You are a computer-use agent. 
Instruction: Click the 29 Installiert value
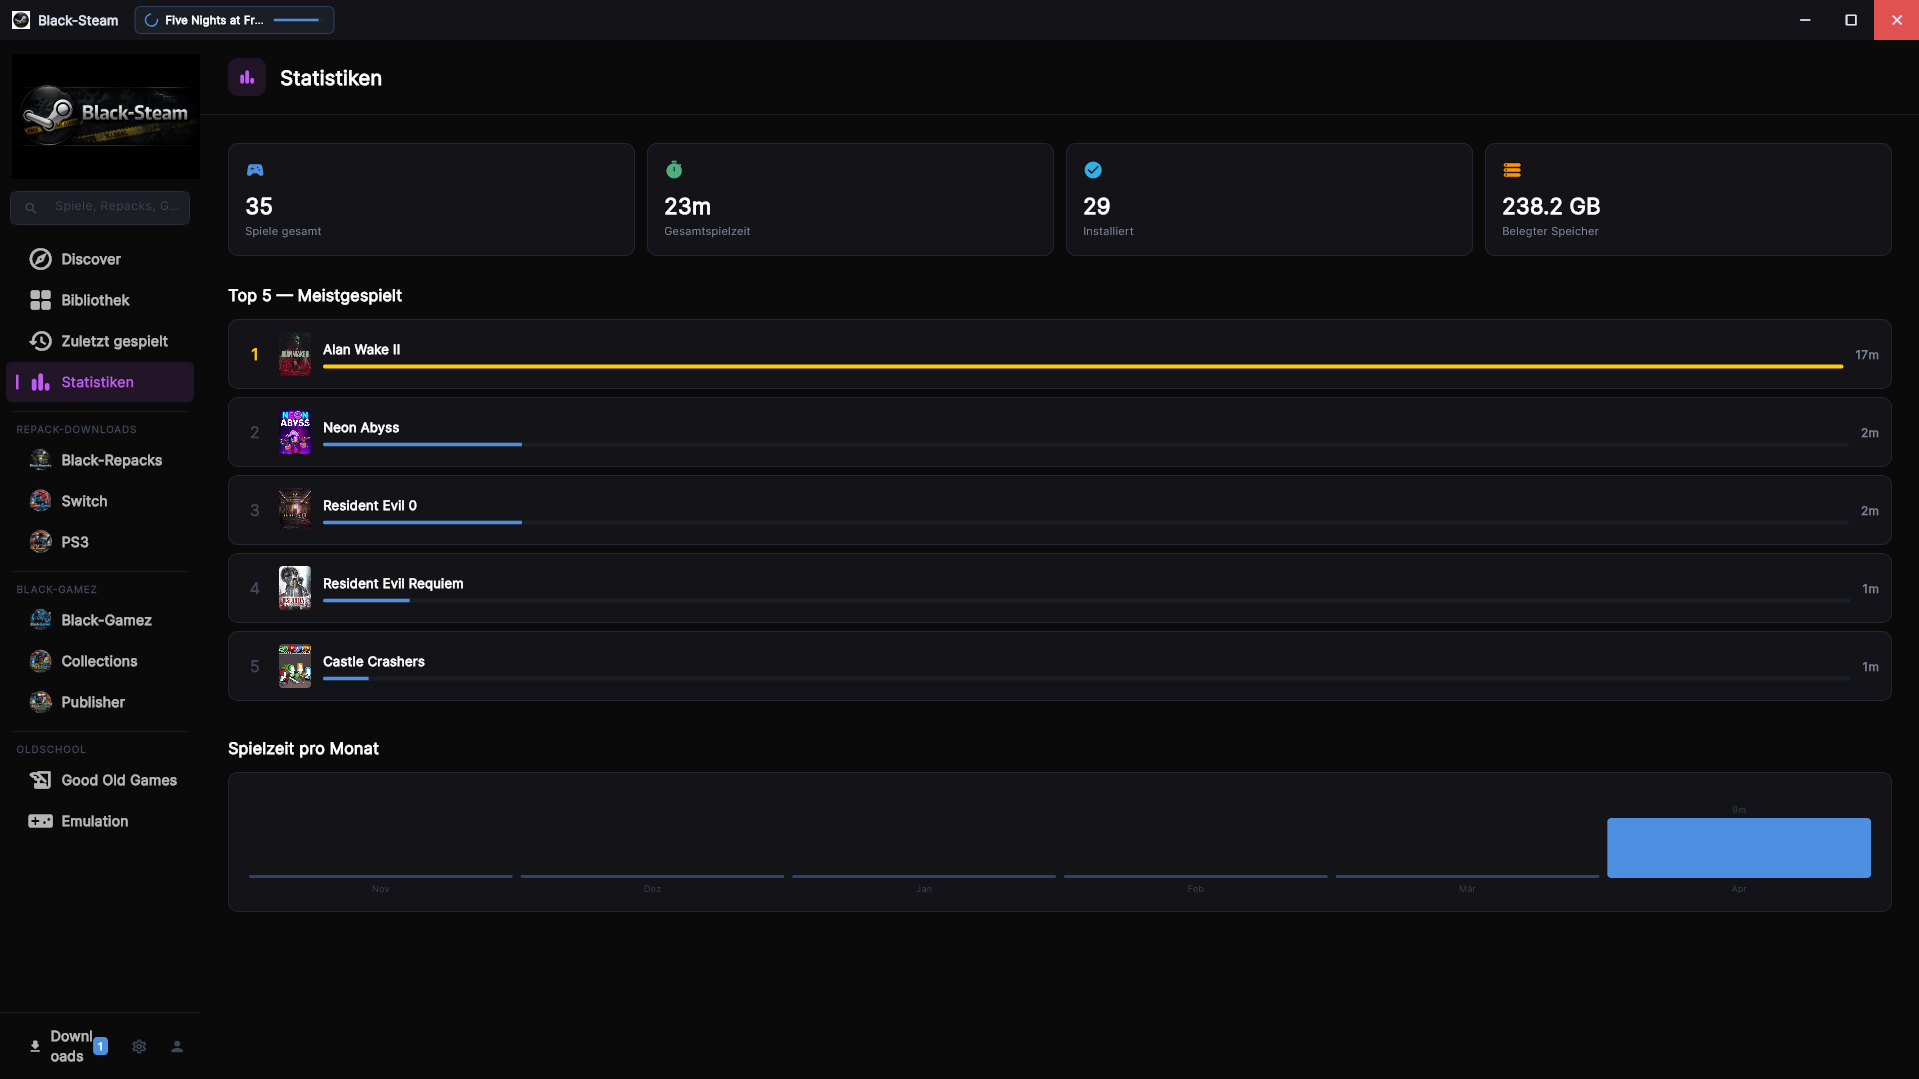(1097, 206)
